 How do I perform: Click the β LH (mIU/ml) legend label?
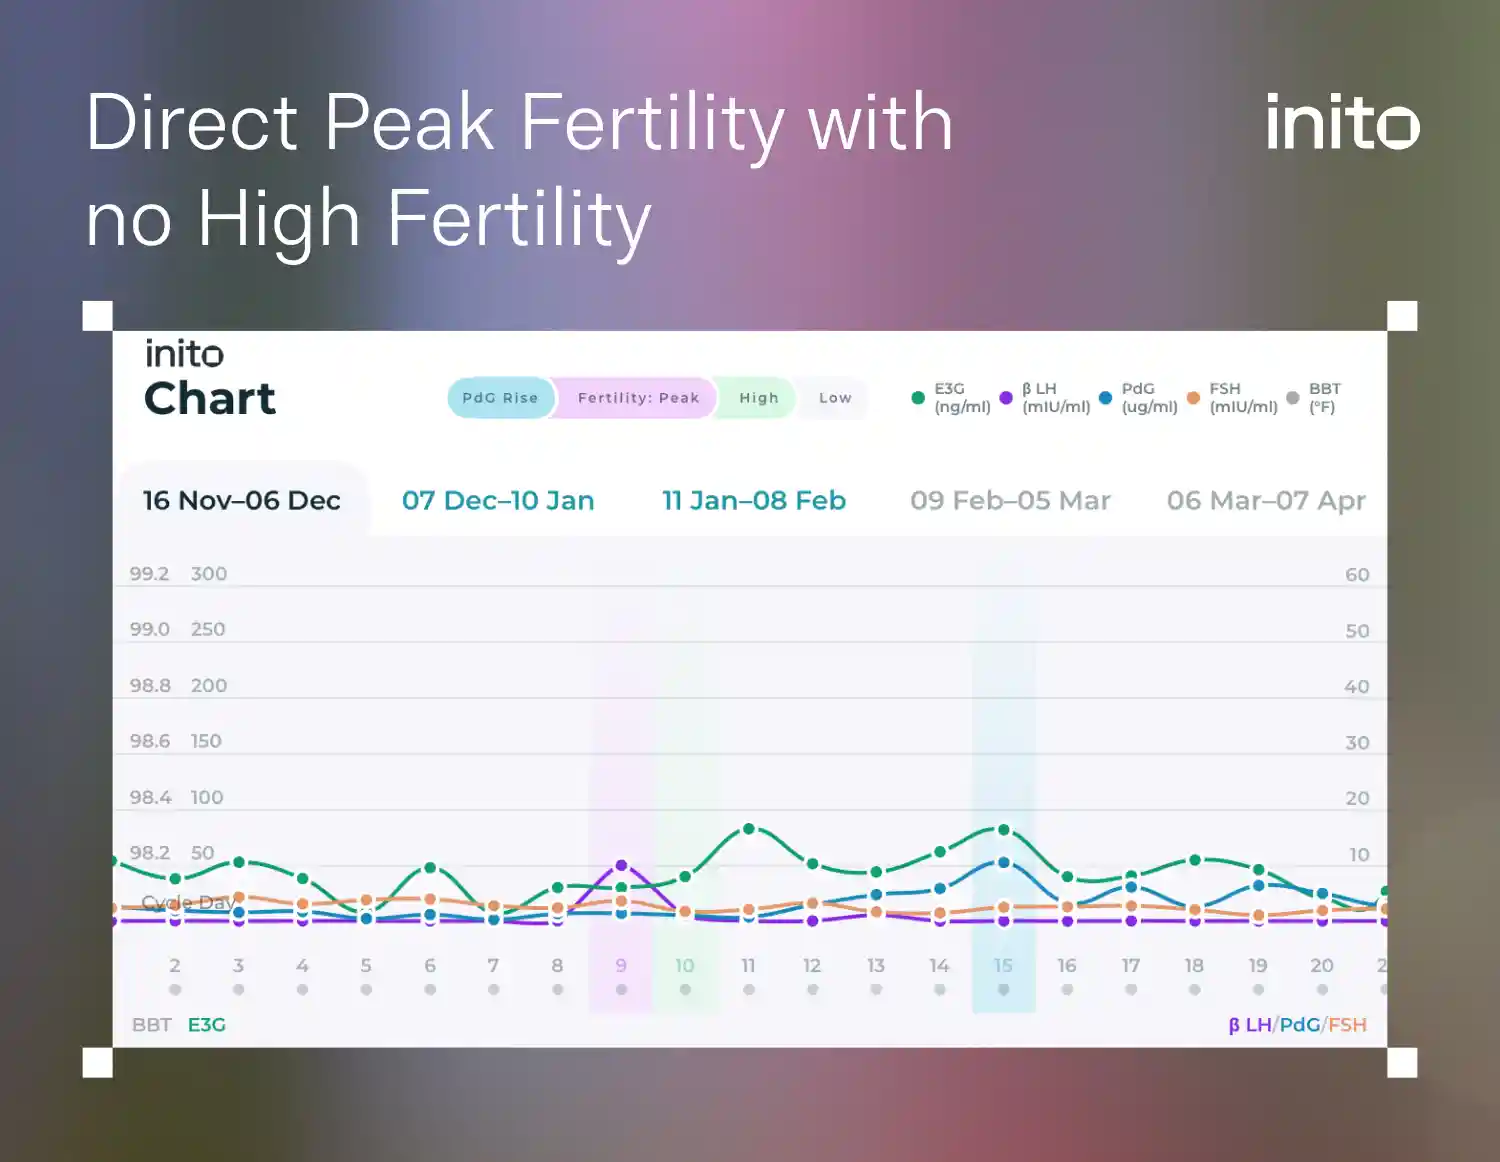point(1056,398)
